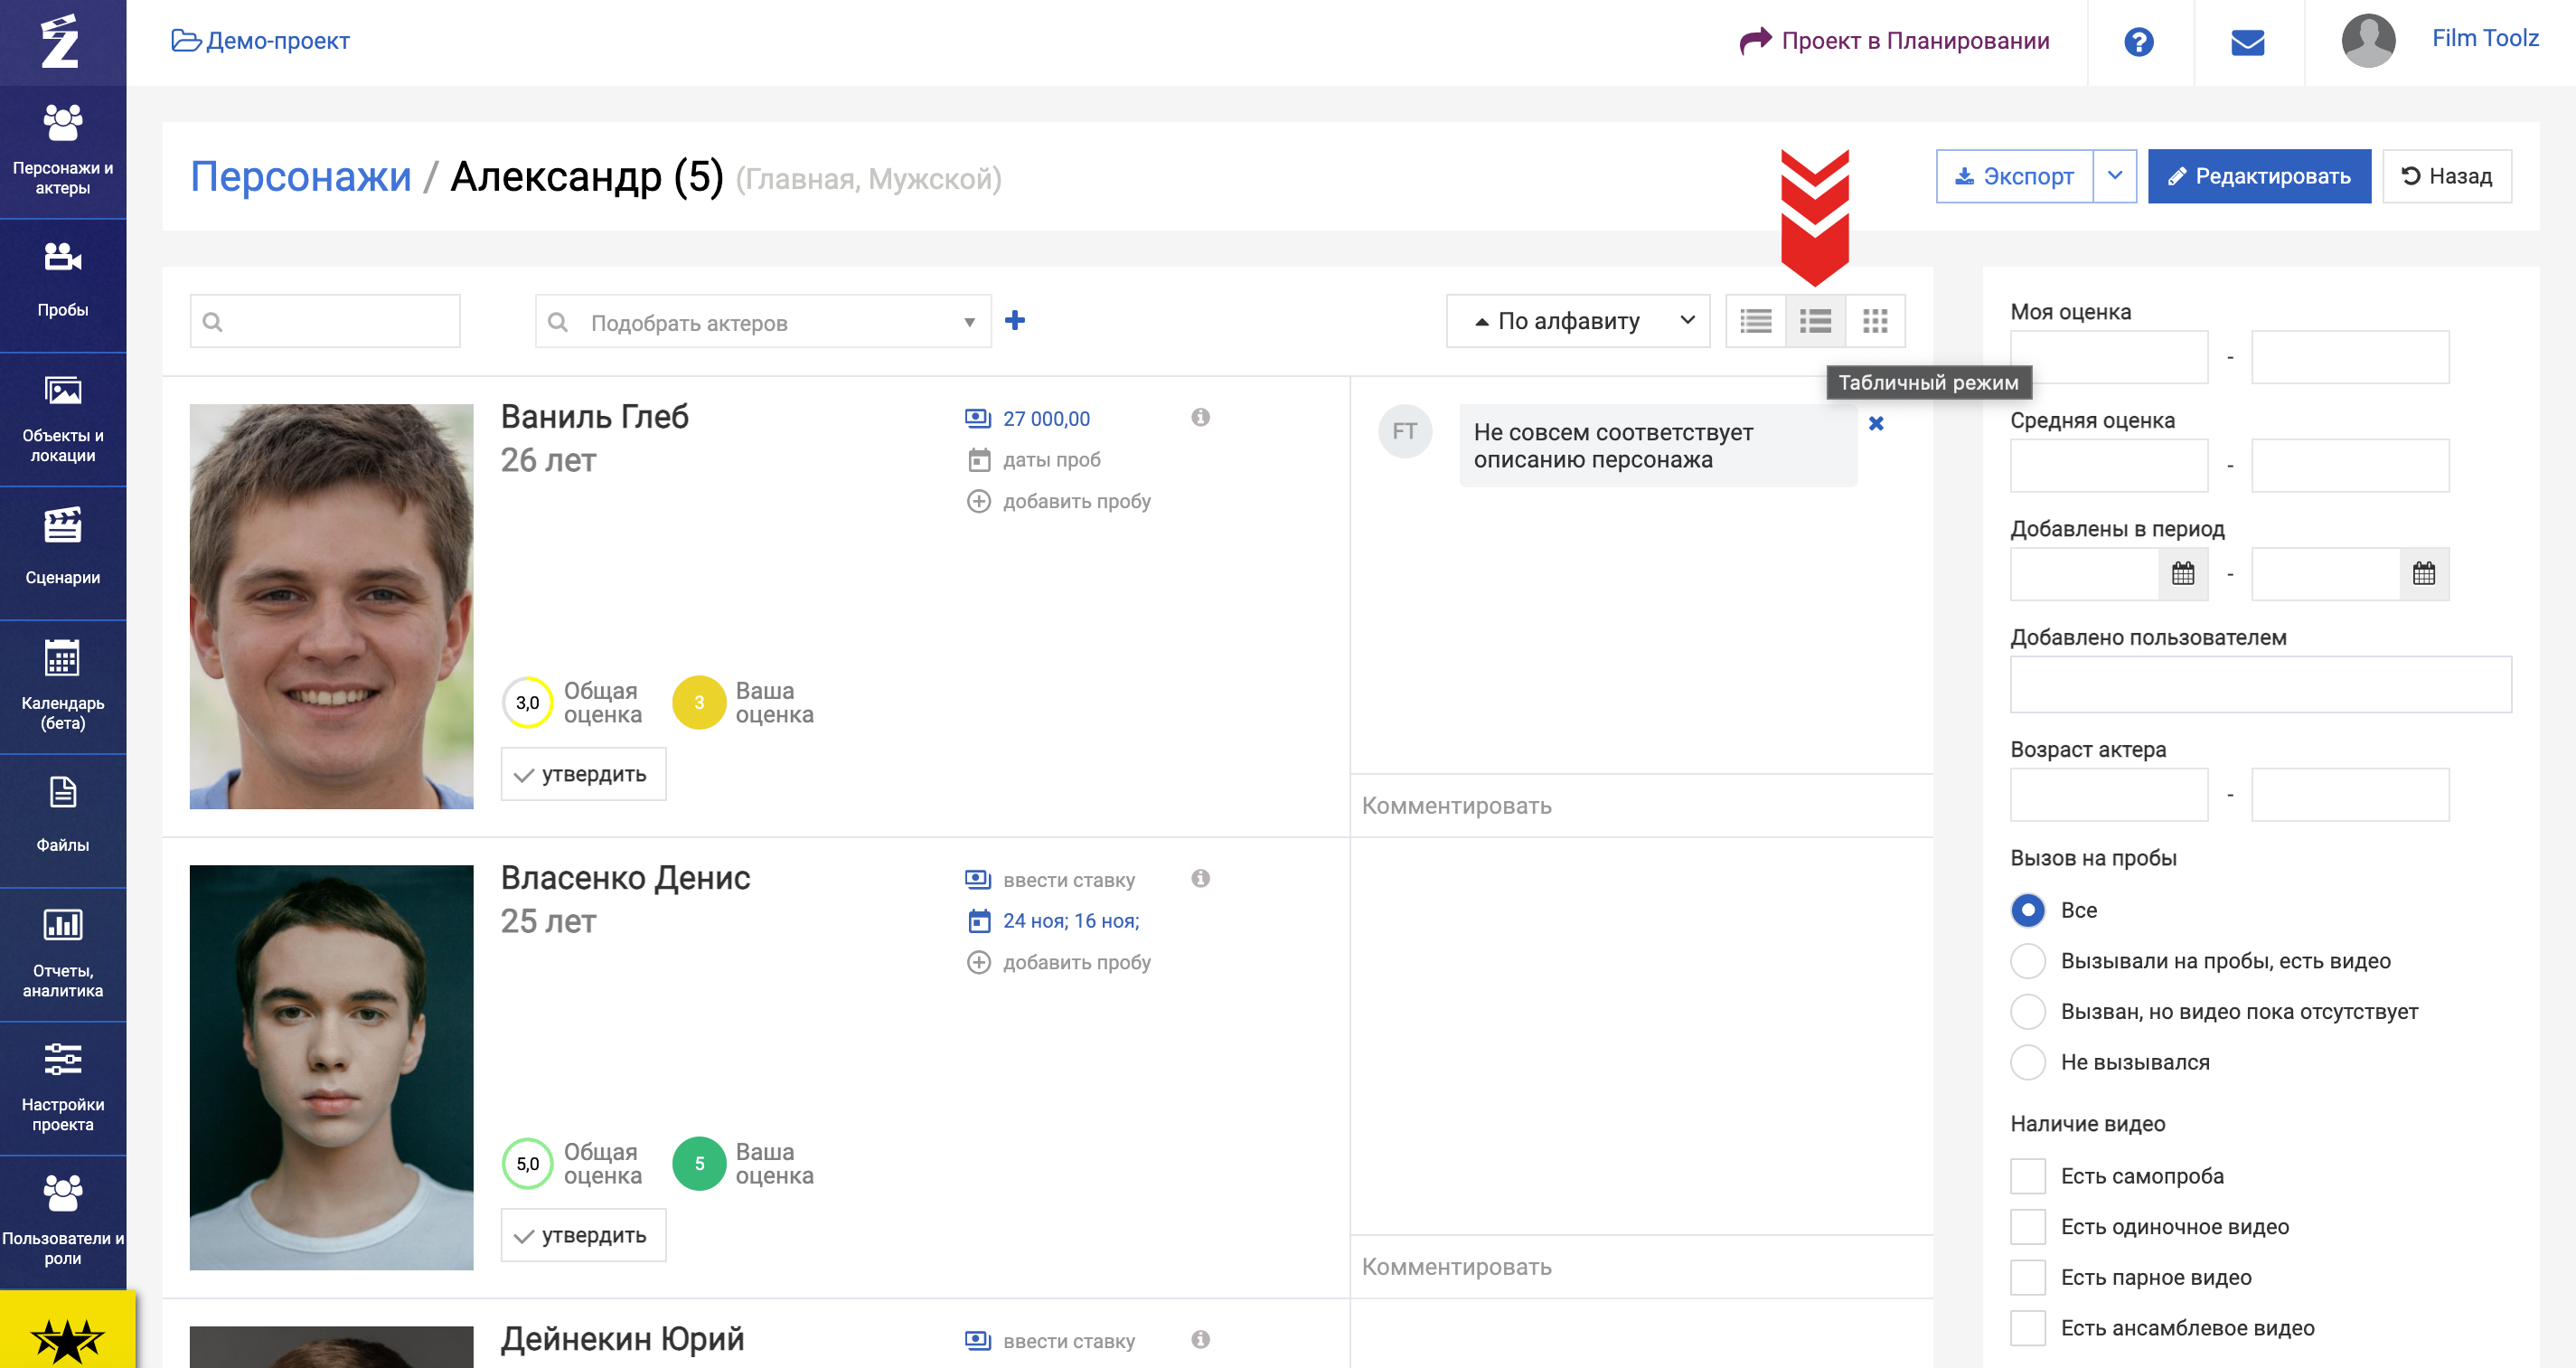Switch to table mode view icon
The height and width of the screenshot is (1368, 2576).
coord(1815,321)
